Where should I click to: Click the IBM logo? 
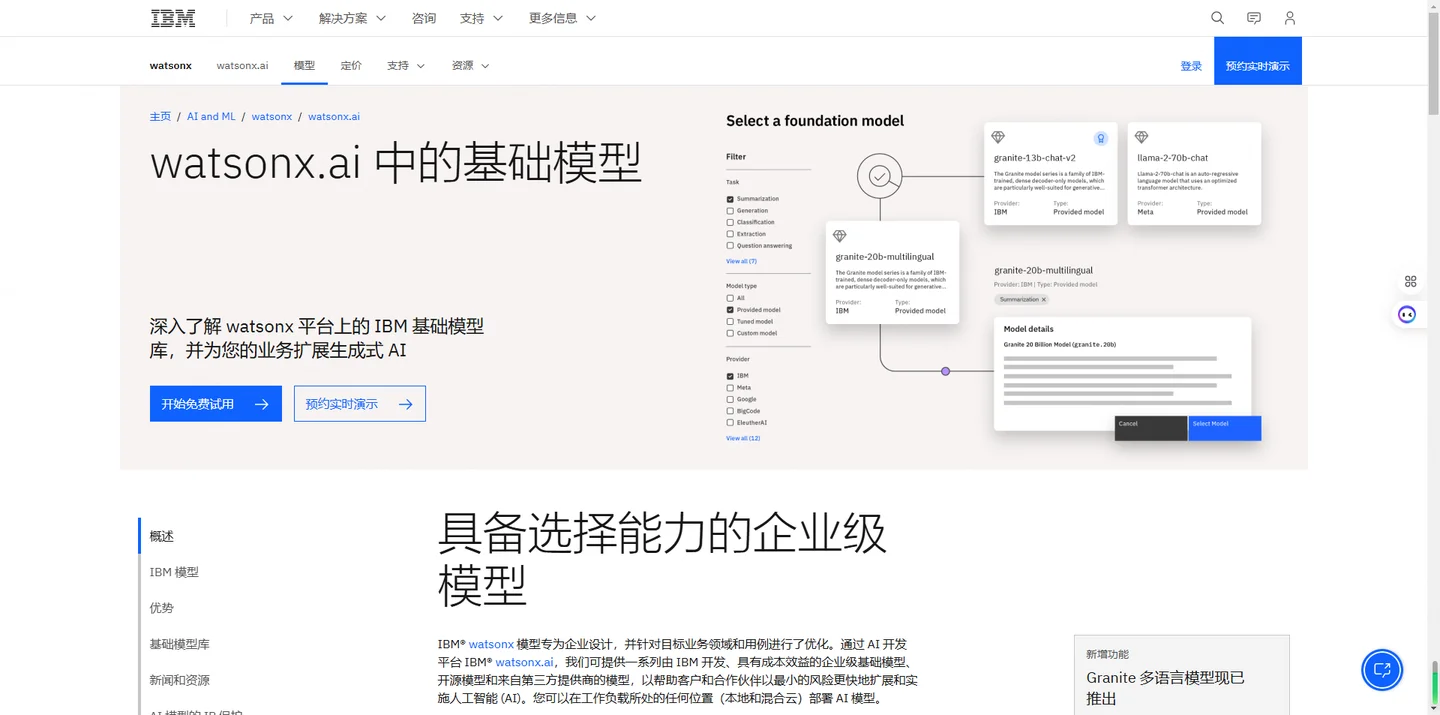tap(173, 18)
